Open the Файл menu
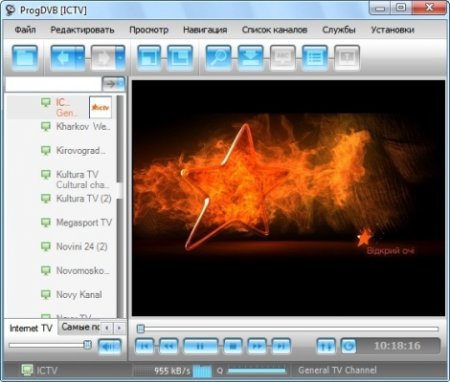The height and width of the screenshot is (382, 450). click(x=25, y=30)
